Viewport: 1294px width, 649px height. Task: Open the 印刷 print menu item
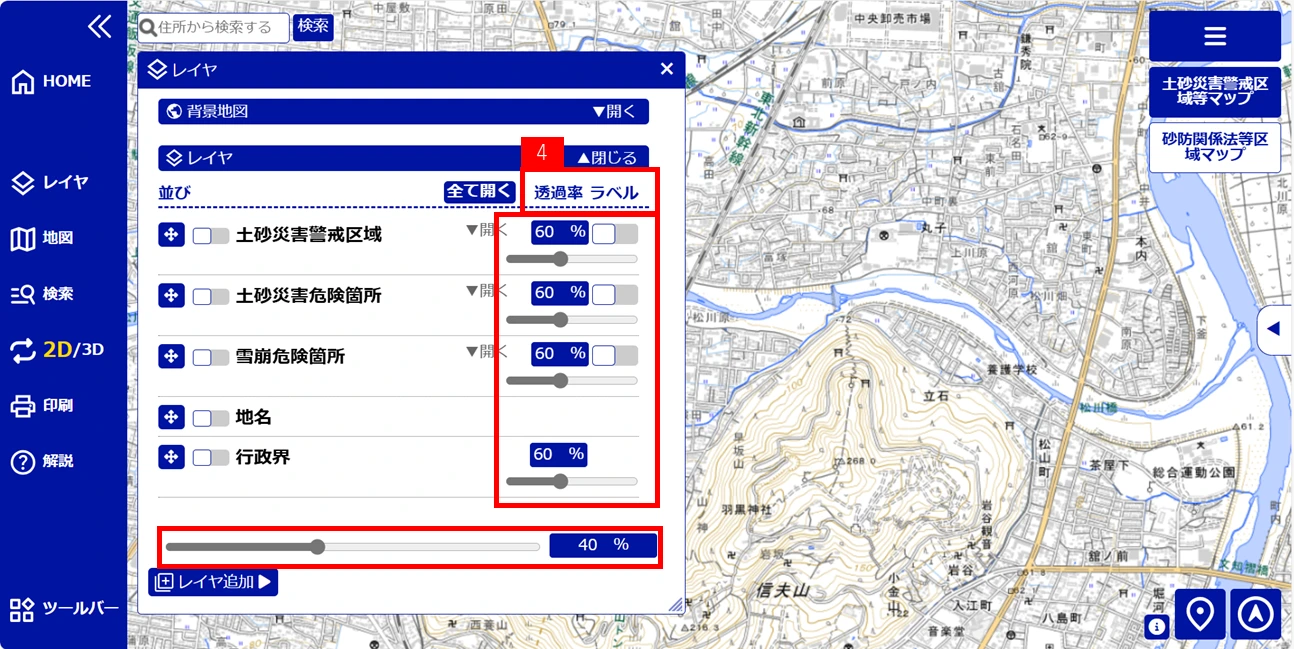click(42, 406)
